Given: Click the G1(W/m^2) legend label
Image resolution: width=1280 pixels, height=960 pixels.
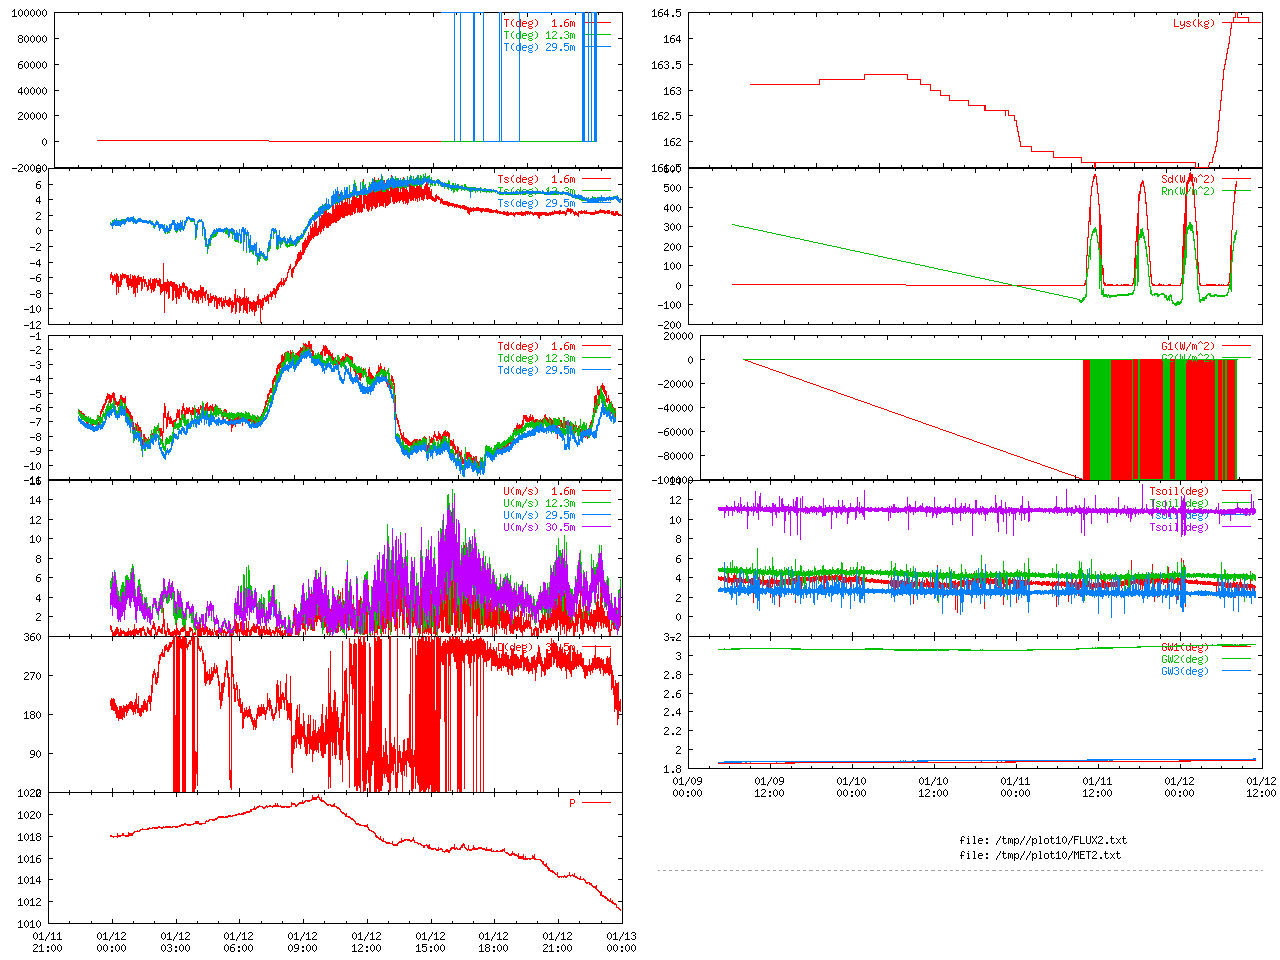Looking at the screenshot, I should pyautogui.click(x=1189, y=346).
